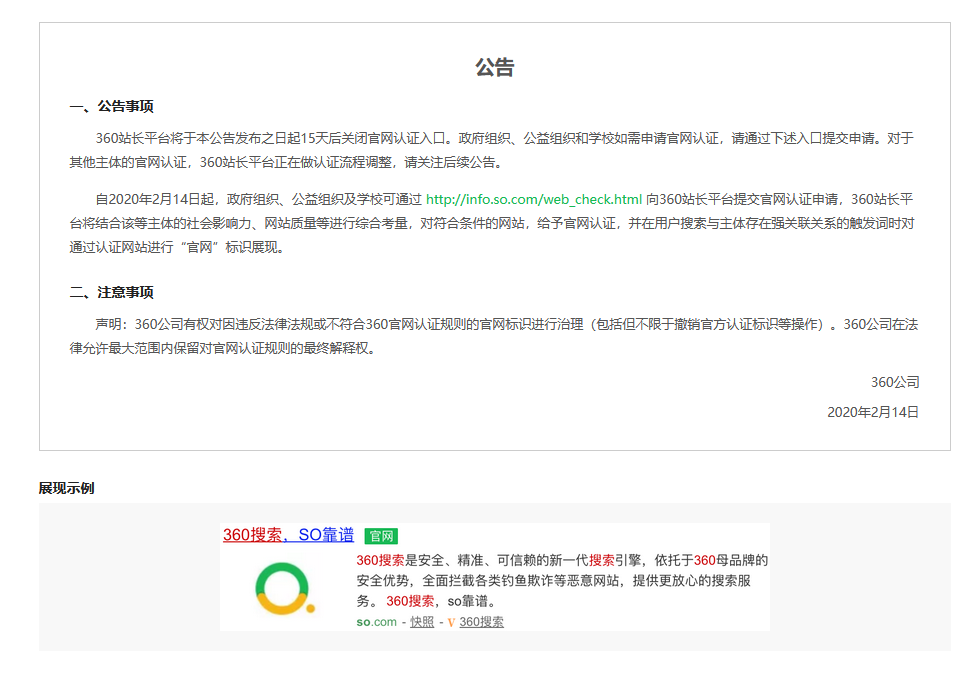Click the search result description text
Screen dimensions: 974x674
pyautogui.click(x=562, y=580)
